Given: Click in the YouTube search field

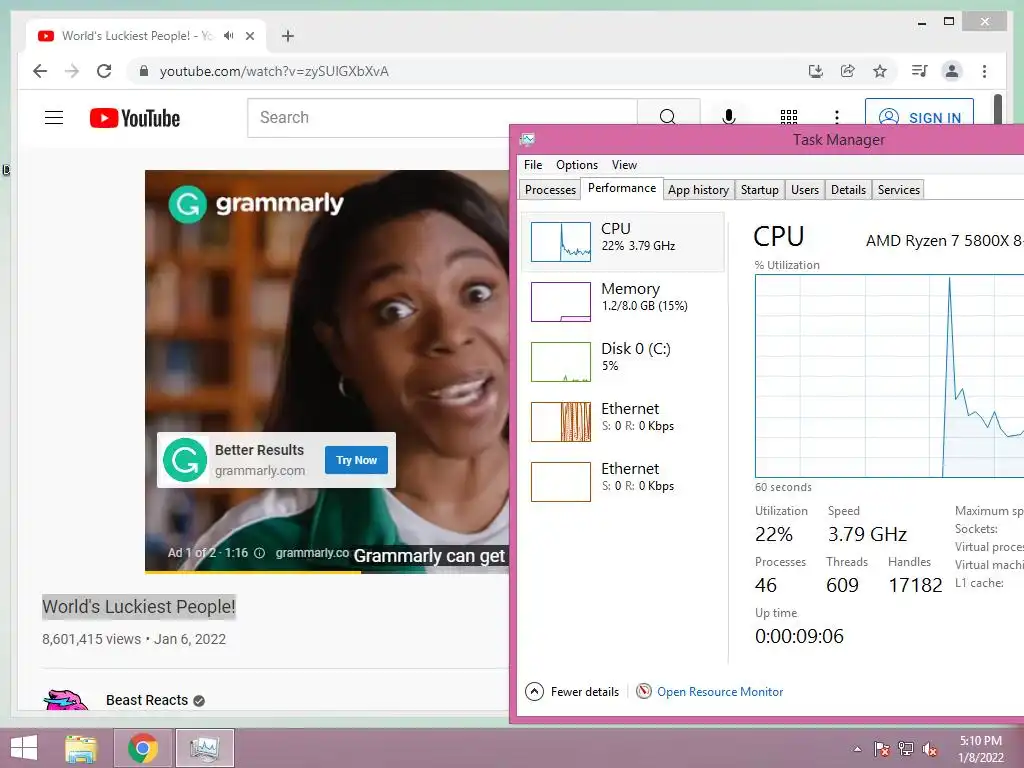Looking at the screenshot, I should point(442,118).
